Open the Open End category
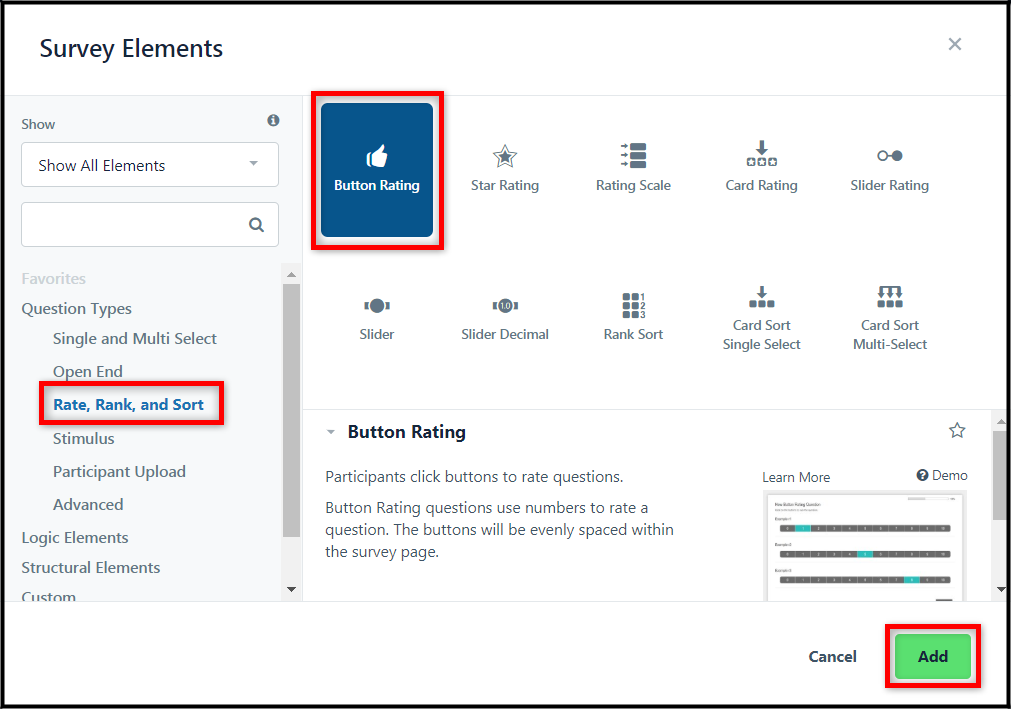Image resolution: width=1011 pixels, height=709 pixels. [88, 371]
